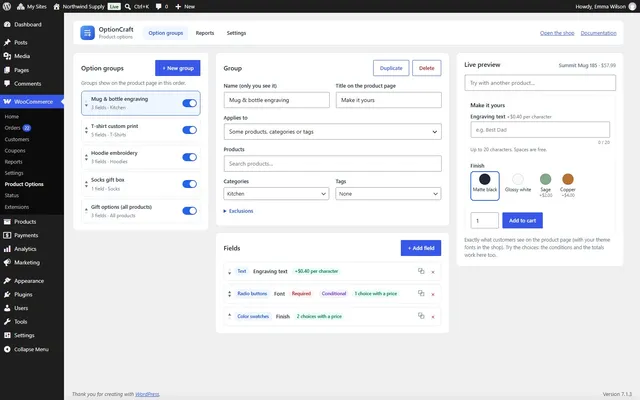Click the Delete group button

(x=427, y=68)
